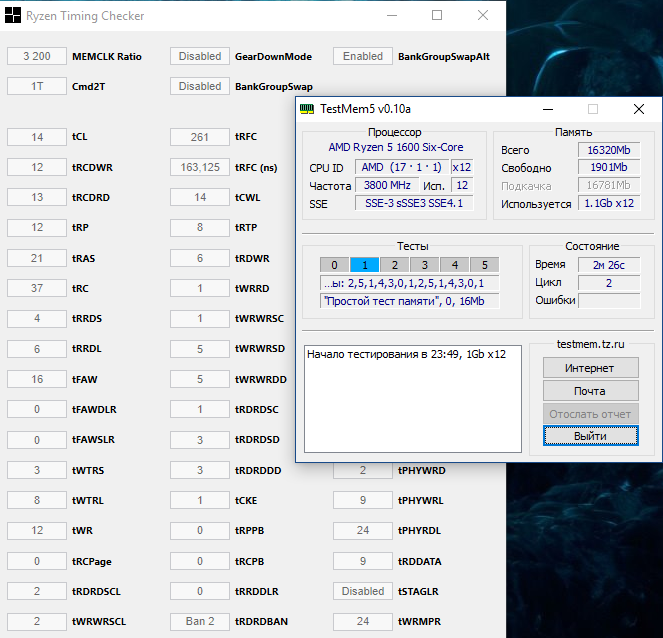Click the test order sequence text

[x=409, y=283]
